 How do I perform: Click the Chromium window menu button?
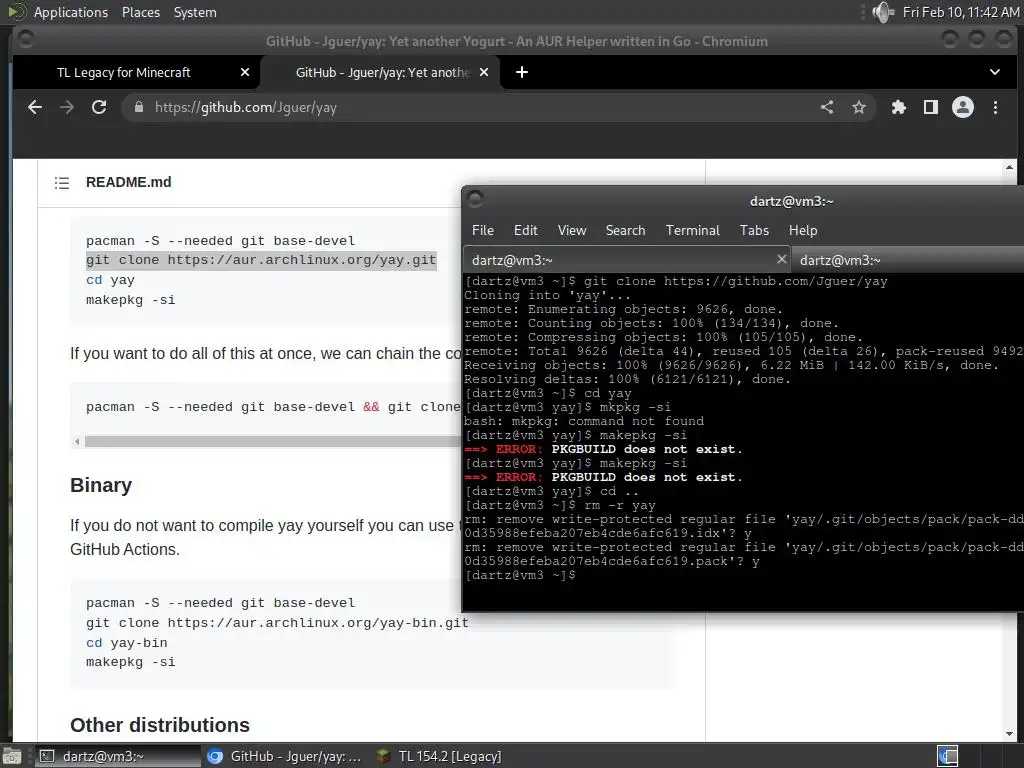[26, 40]
